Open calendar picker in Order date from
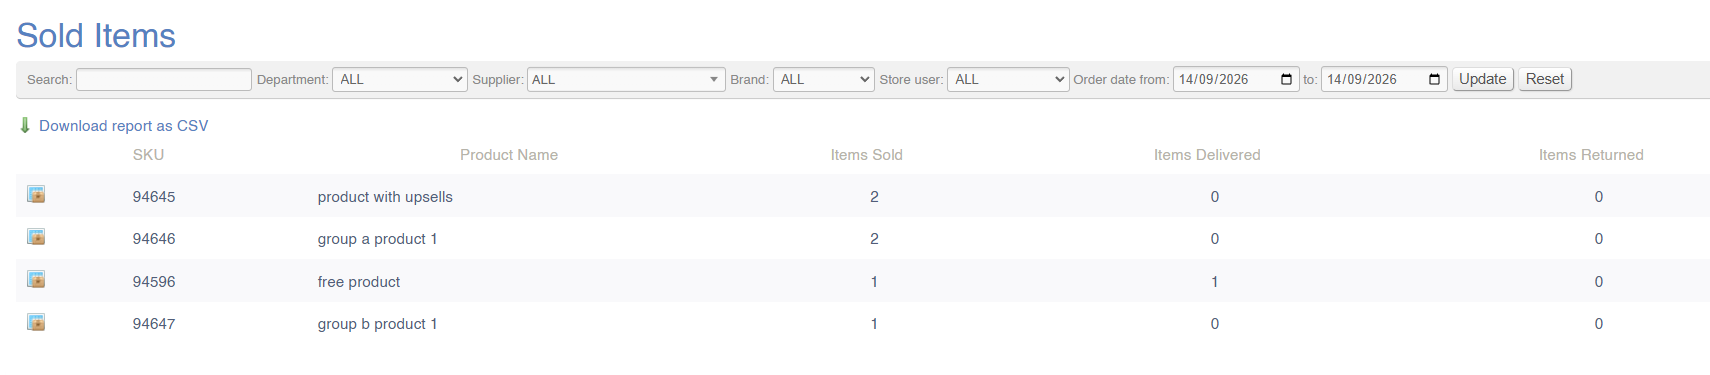Image resolution: width=1710 pixels, height=375 pixels. pos(1286,79)
